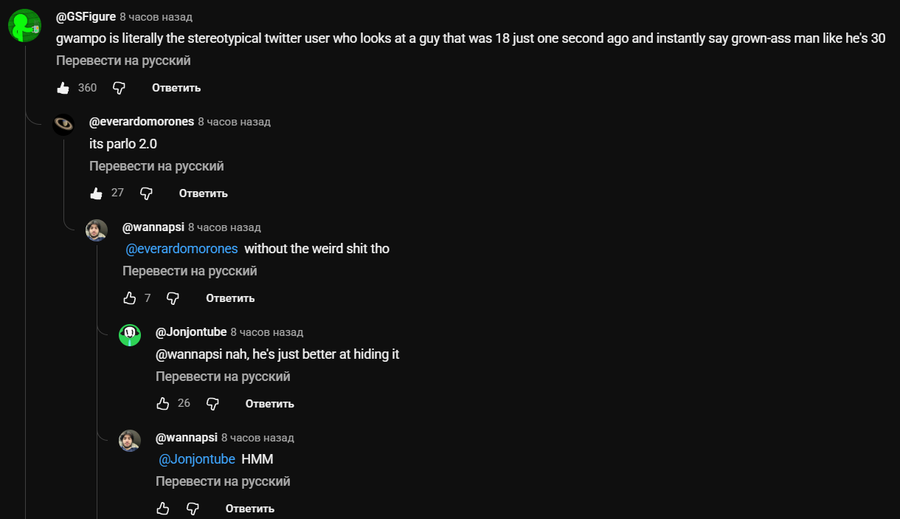Like 'without the weird shit tho' reply

click(x=130, y=298)
